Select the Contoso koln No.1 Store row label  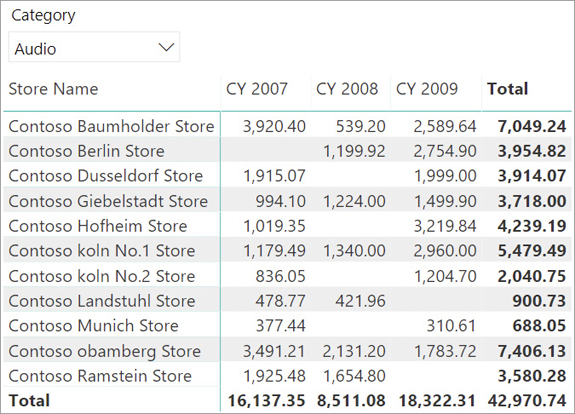click(x=102, y=251)
